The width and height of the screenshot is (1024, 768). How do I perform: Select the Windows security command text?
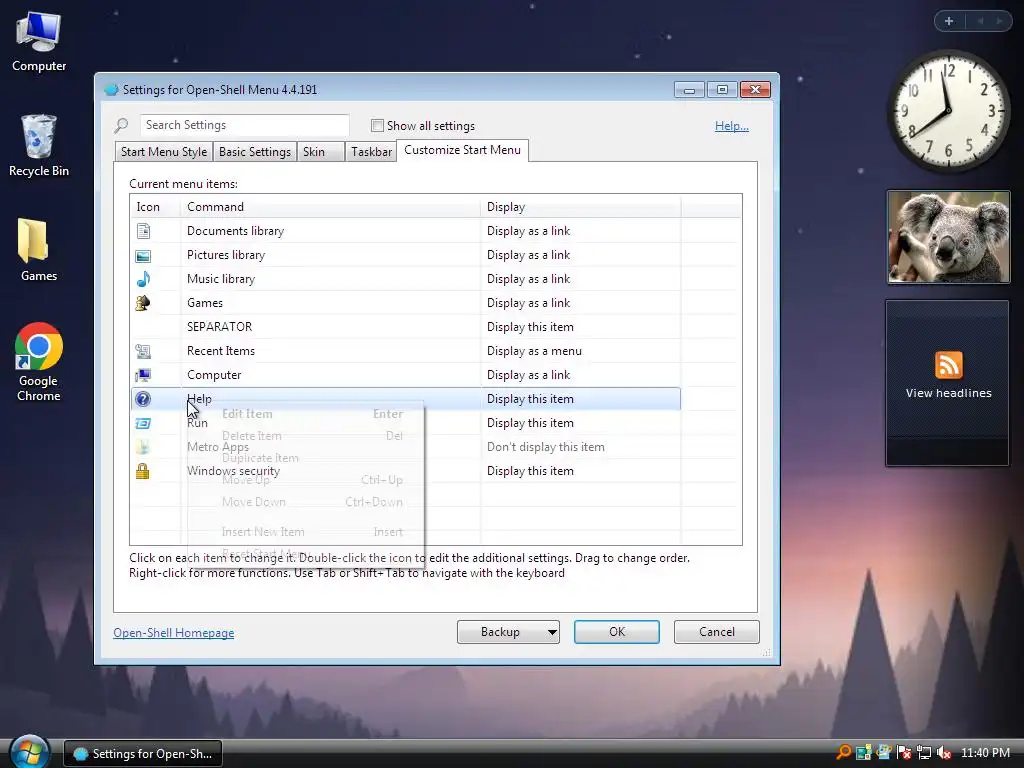[x=233, y=472]
